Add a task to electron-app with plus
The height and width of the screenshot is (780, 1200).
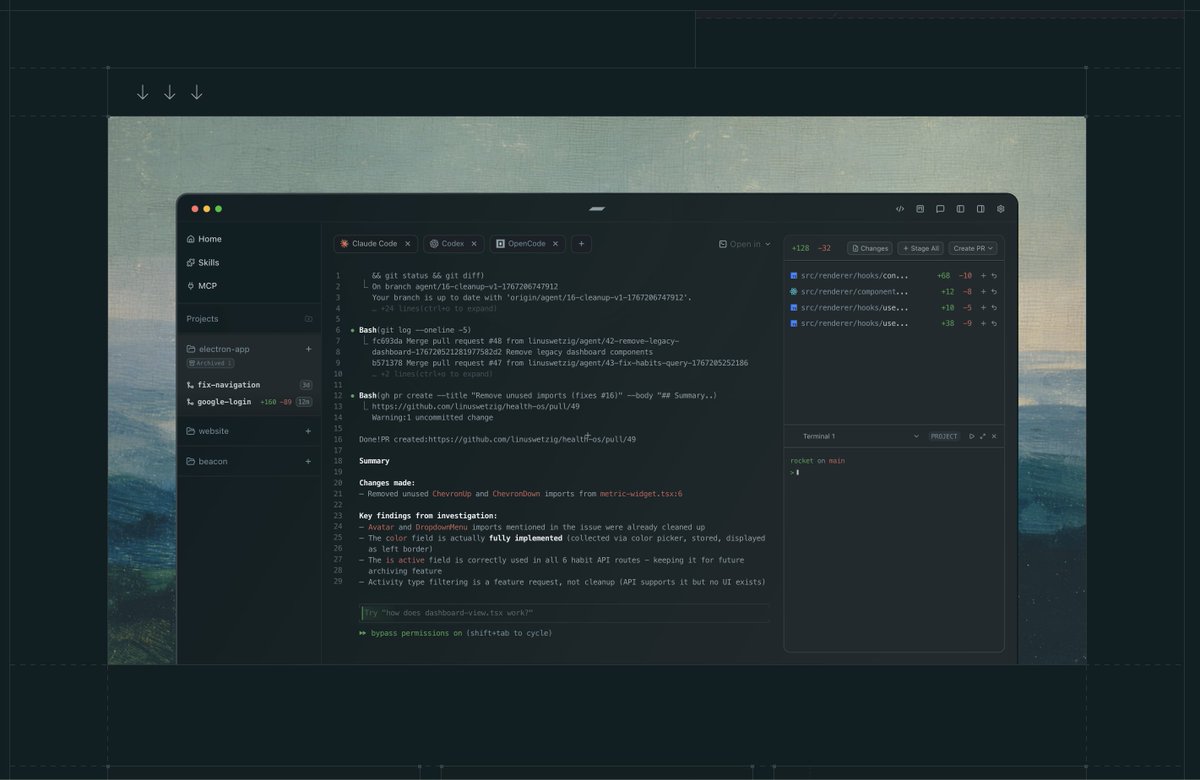[x=308, y=349]
